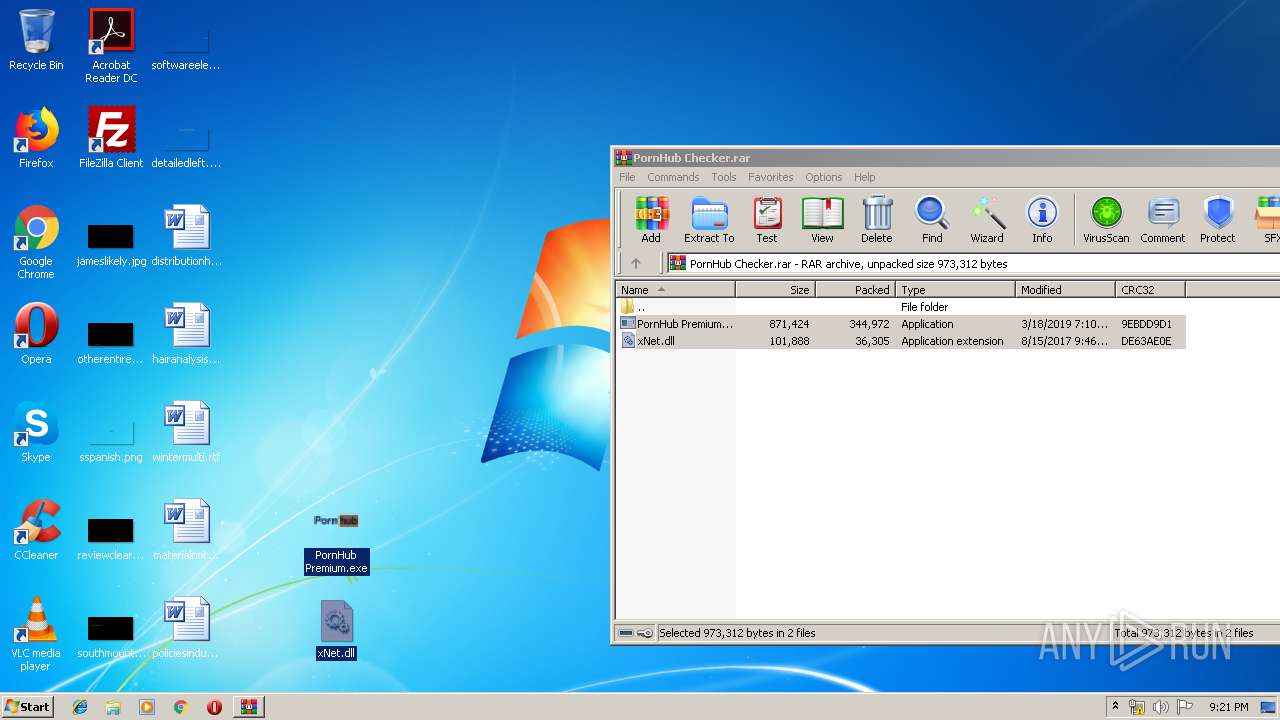Image resolution: width=1280 pixels, height=720 pixels.
Task: Click the Comment toolbar icon
Action: click(x=1163, y=219)
